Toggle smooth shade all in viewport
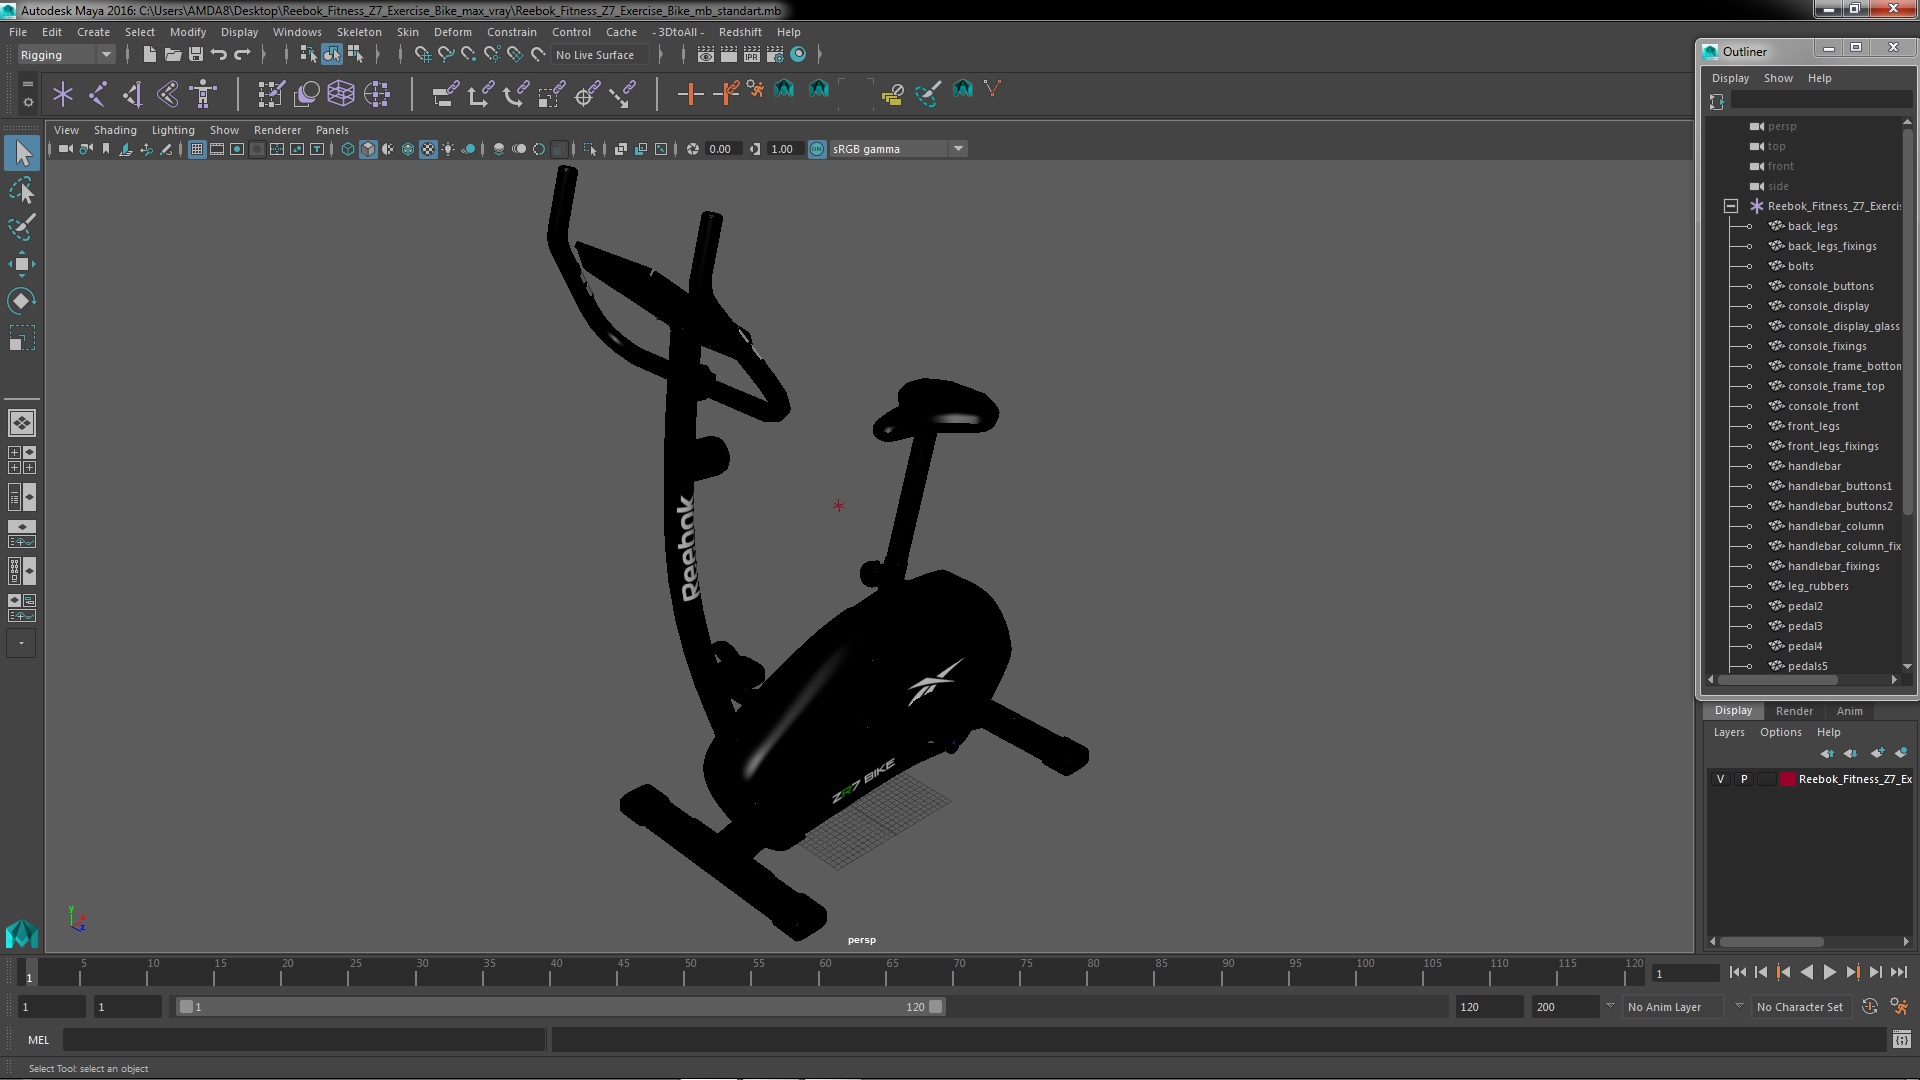The image size is (1920, 1080). point(368,149)
